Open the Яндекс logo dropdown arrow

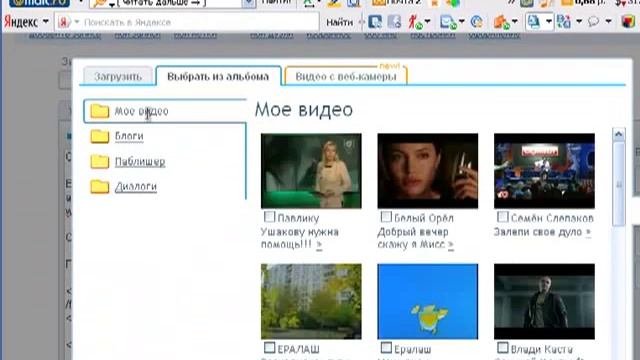[x=45, y=22]
